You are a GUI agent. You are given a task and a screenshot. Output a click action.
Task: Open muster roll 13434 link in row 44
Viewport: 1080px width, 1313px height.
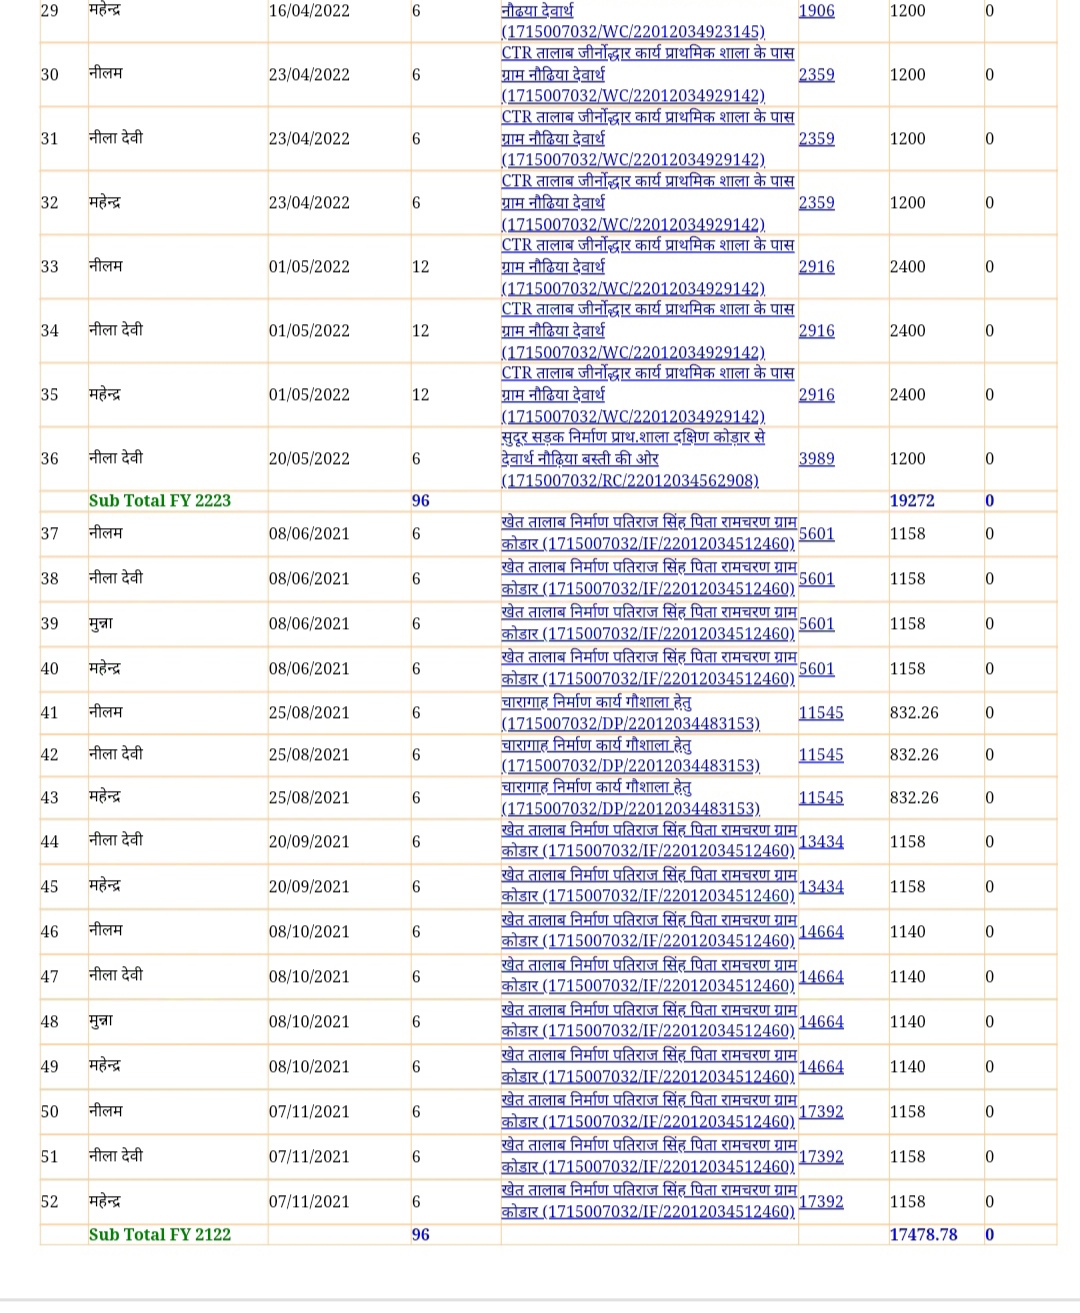tap(820, 842)
